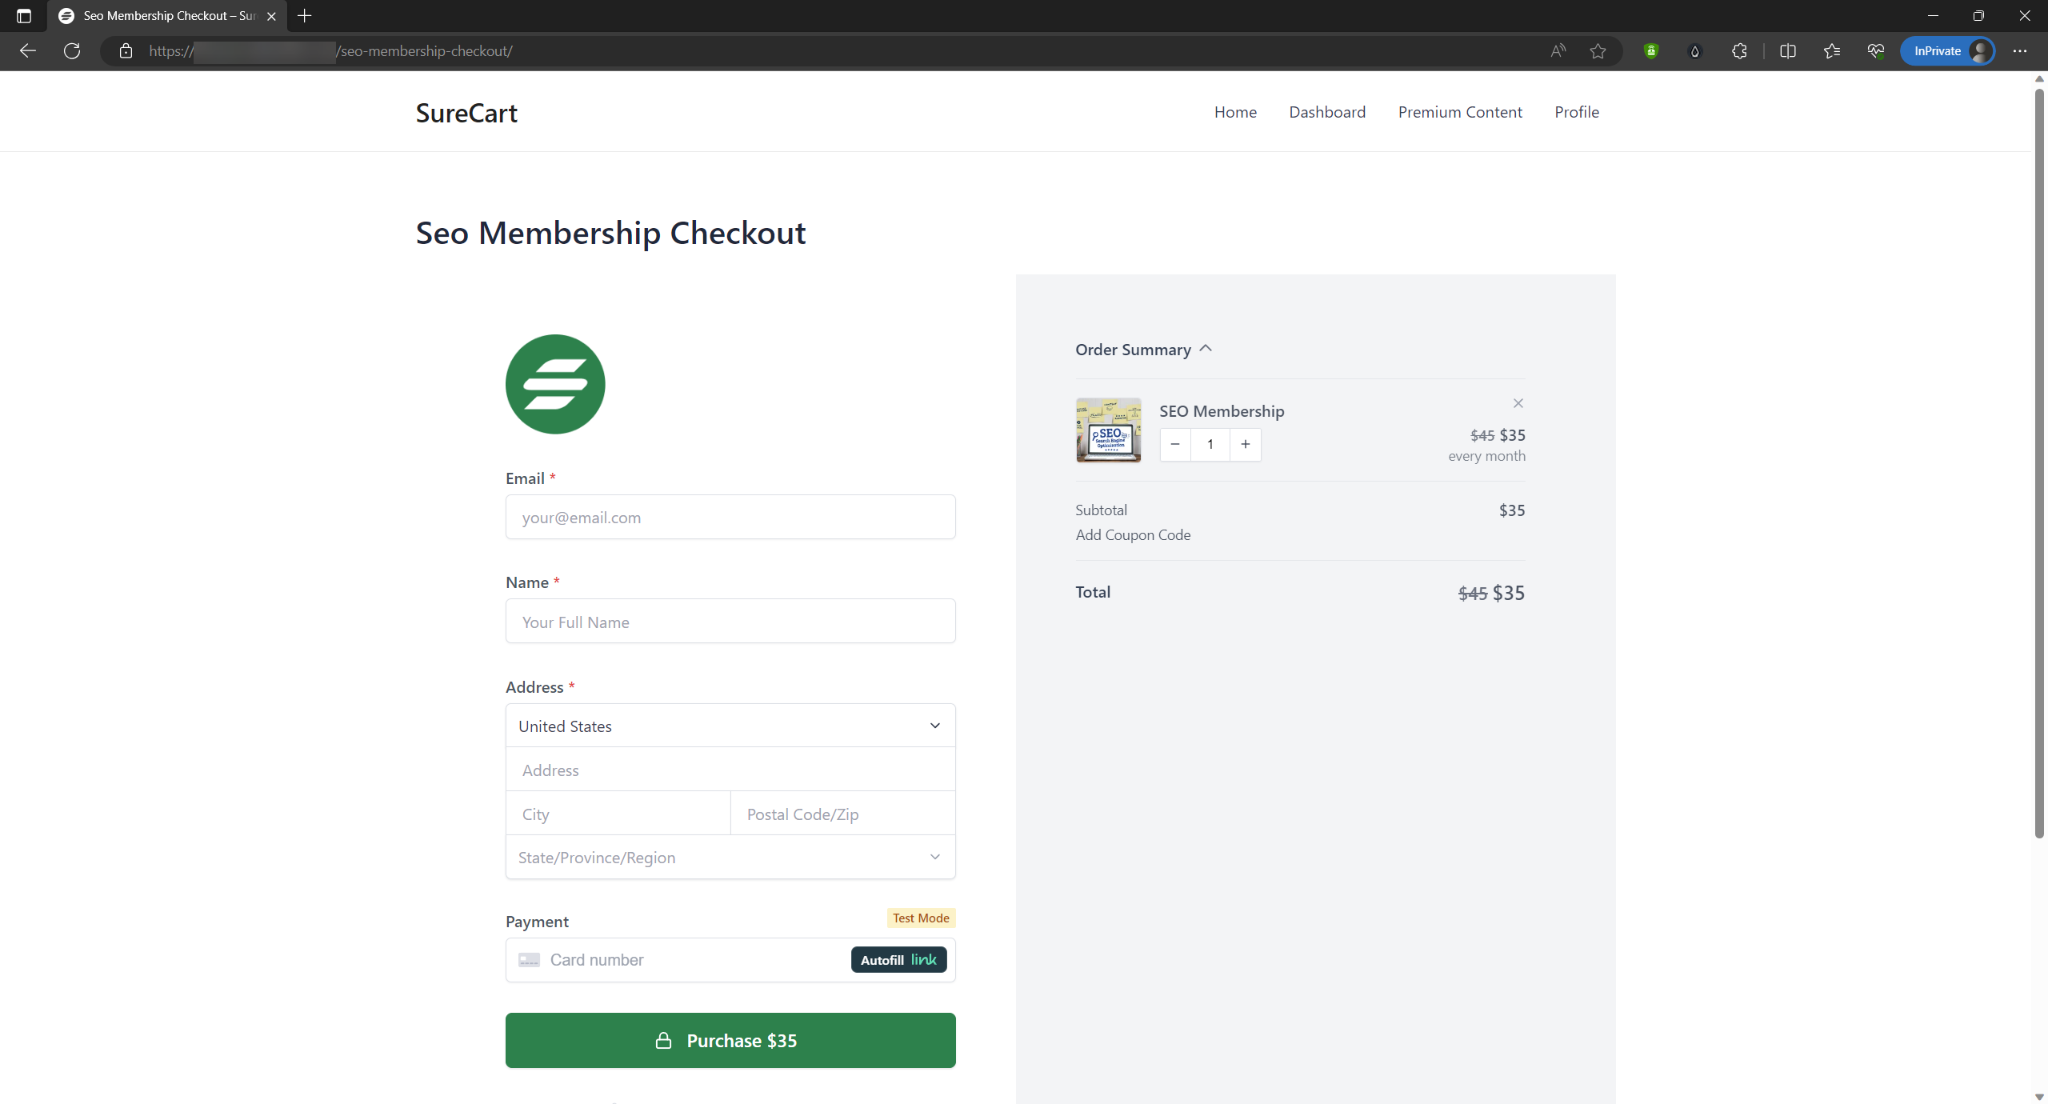Remove SEO Membership from the order
Viewport: 2048px width, 1104px height.
1517,403
